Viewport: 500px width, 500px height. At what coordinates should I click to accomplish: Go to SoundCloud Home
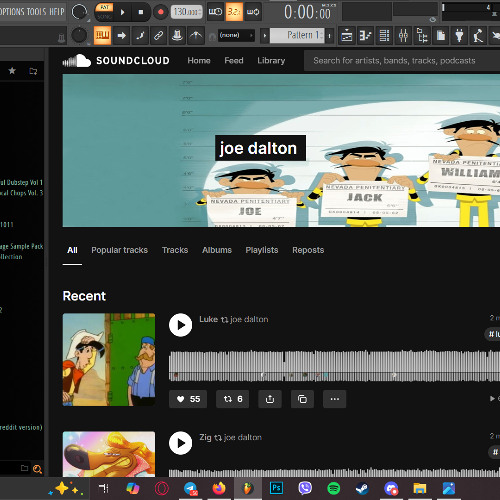199,61
